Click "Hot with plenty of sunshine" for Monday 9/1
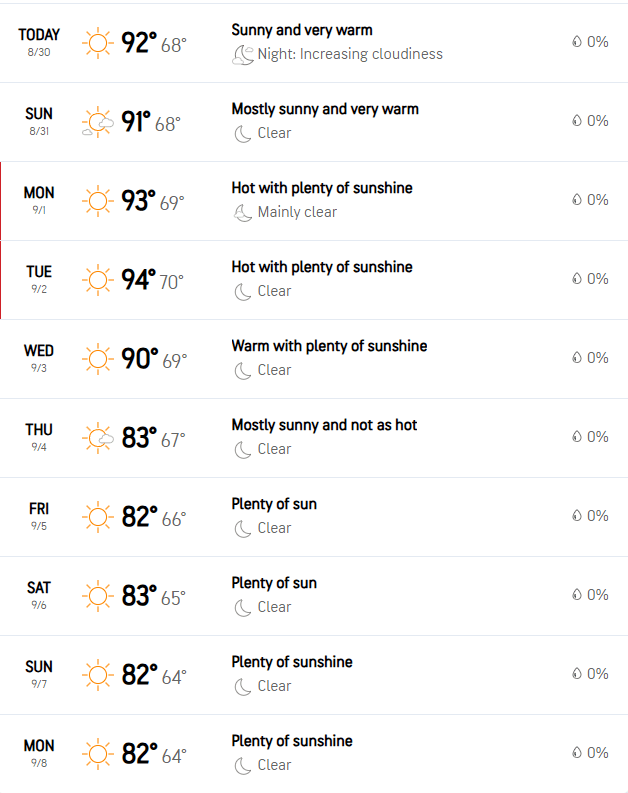This screenshot has width=628, height=793. (x=322, y=188)
